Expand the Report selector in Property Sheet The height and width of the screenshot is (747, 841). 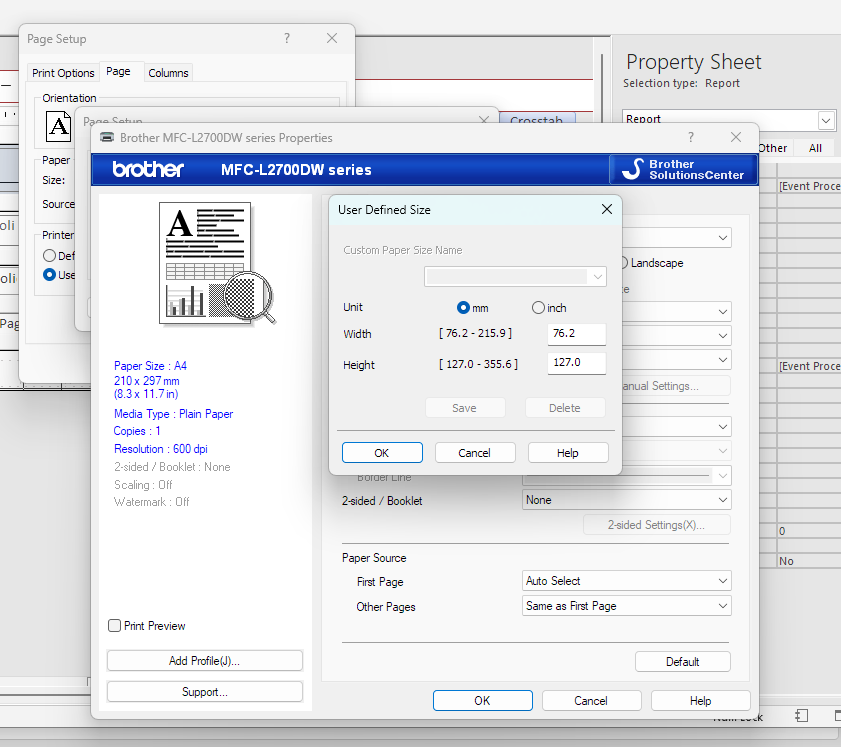[x=825, y=120]
